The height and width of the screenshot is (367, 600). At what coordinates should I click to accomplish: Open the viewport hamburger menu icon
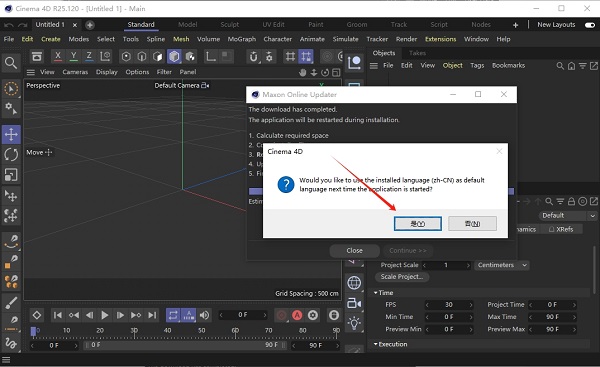click(x=31, y=72)
